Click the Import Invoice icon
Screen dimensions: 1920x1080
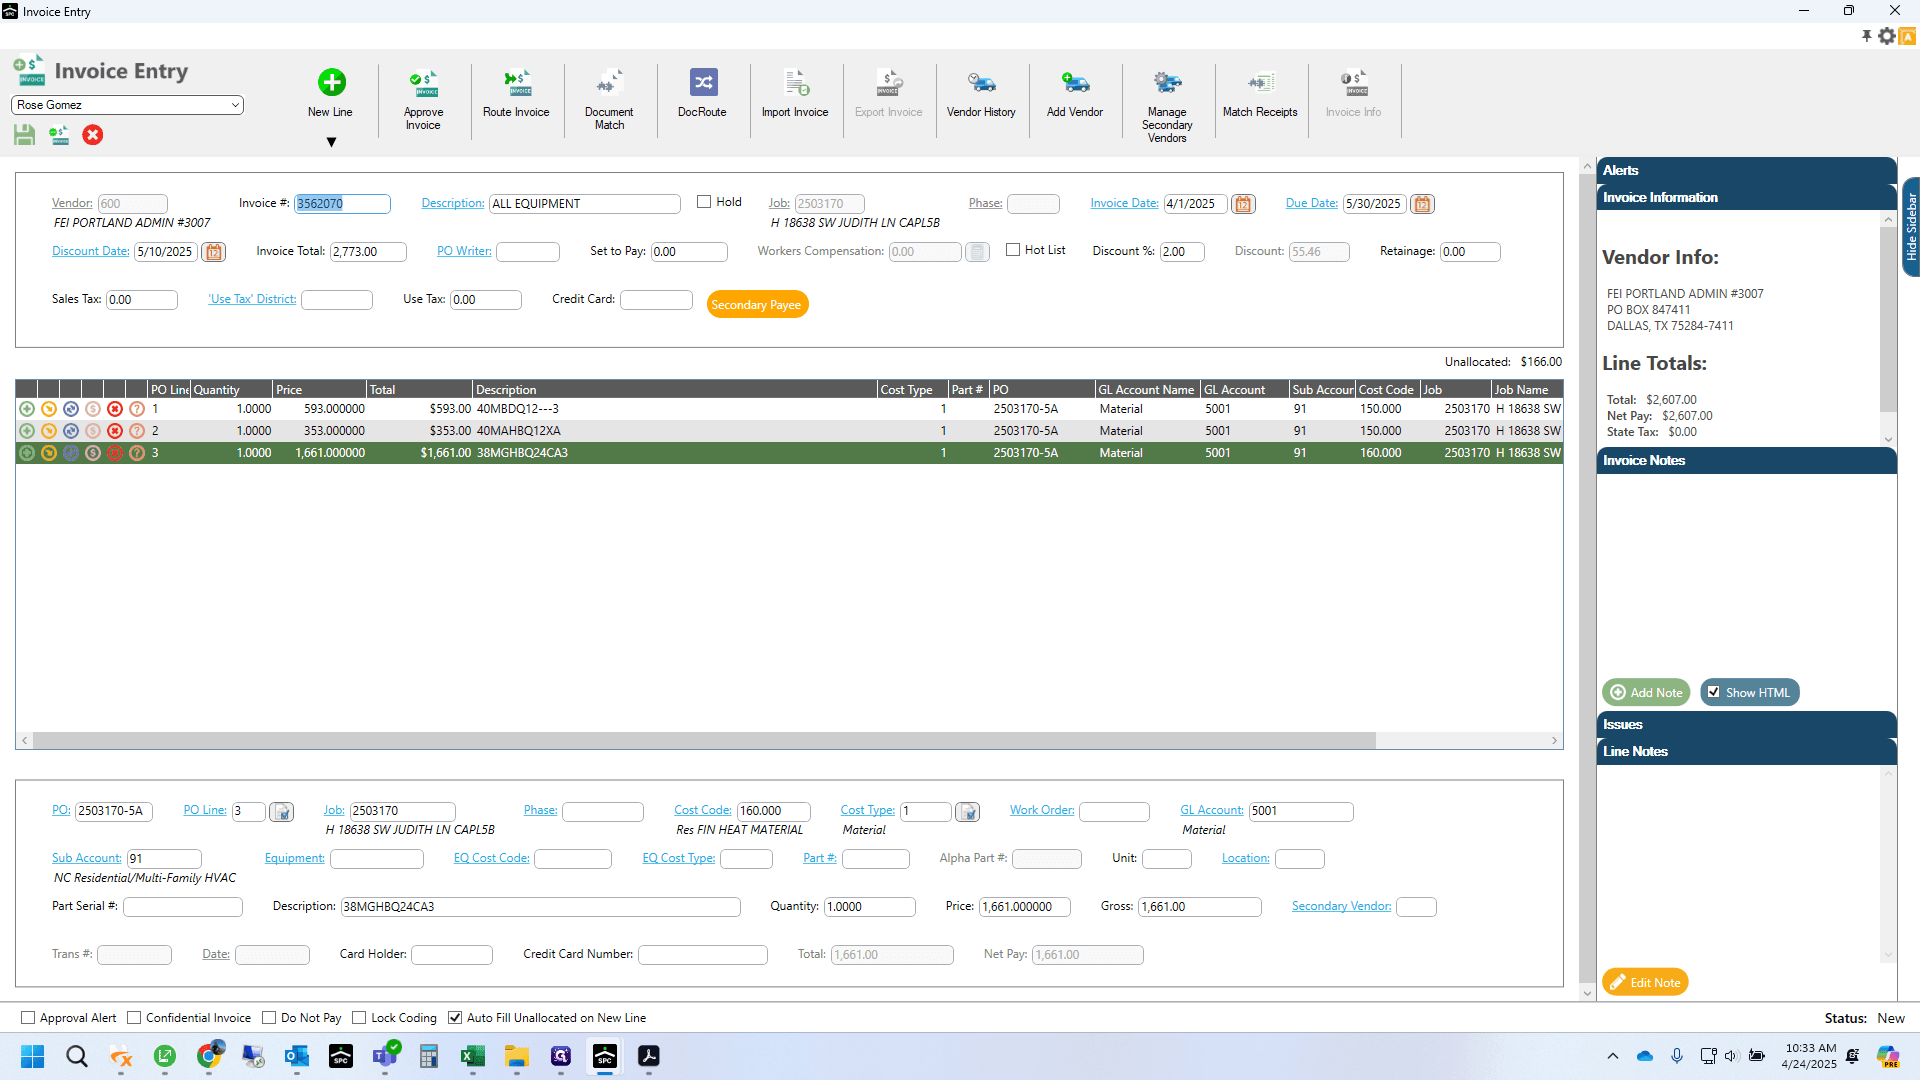tap(796, 82)
